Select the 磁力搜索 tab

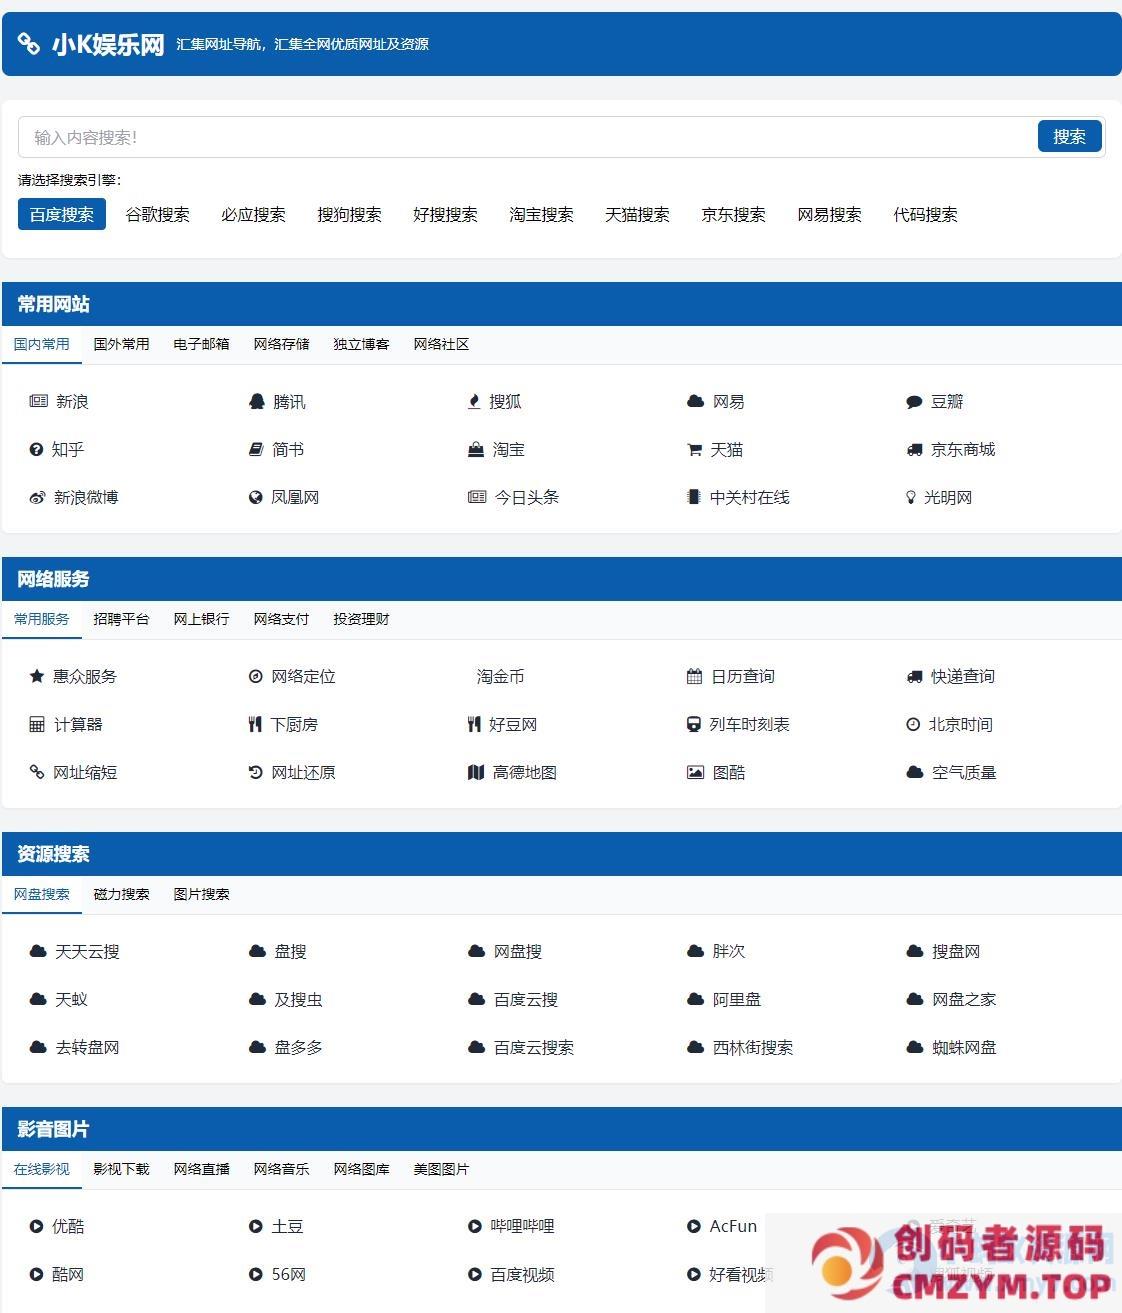121,894
